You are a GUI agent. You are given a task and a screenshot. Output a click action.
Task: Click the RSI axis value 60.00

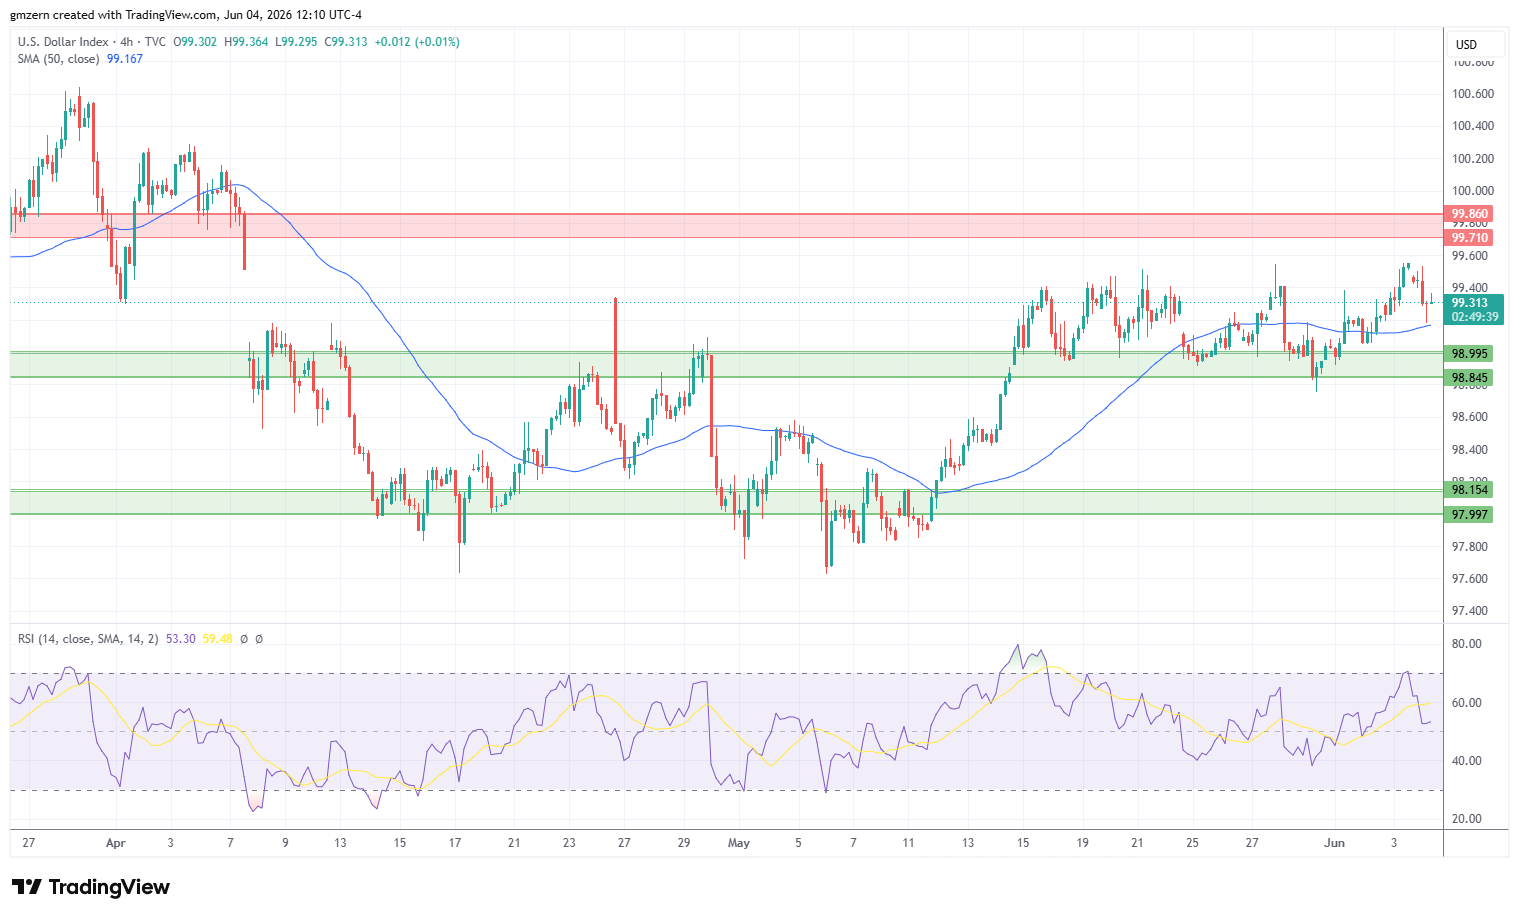[1467, 703]
